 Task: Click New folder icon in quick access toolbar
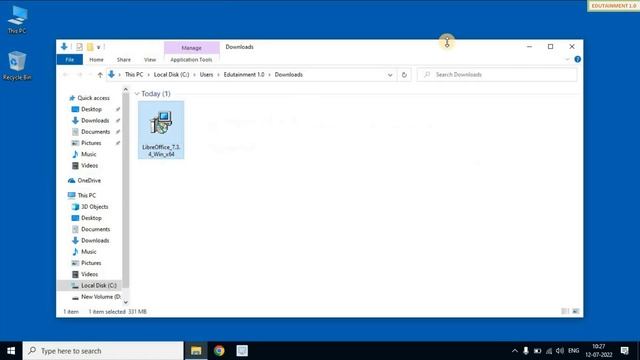pos(90,47)
